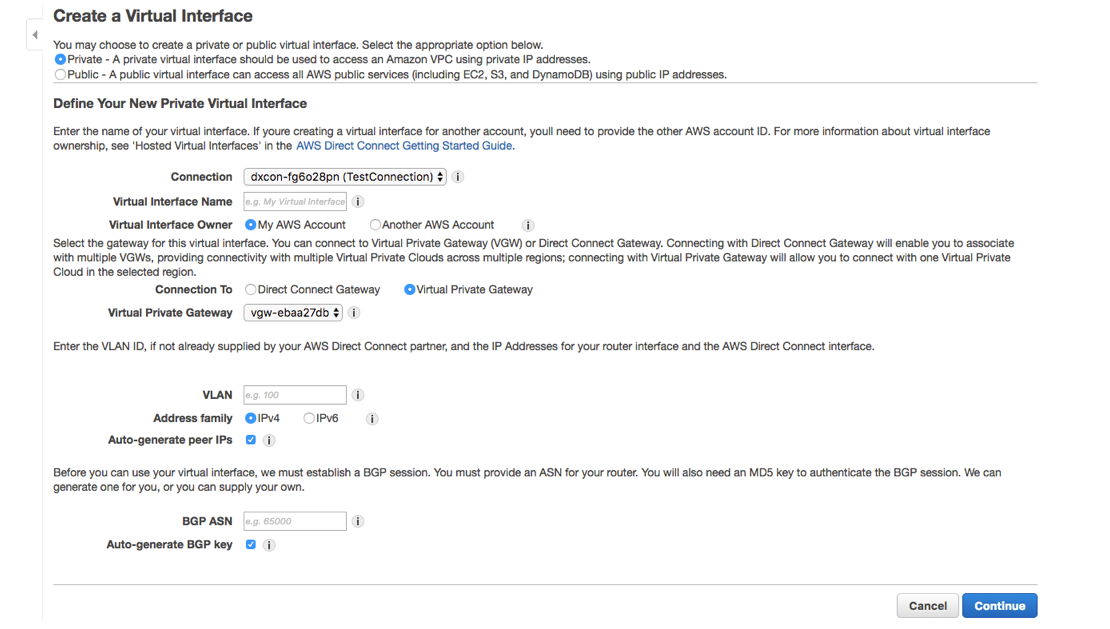This screenshot has width=1110, height=629.
Task: Open the Connection dropdown
Action: pyautogui.click(x=345, y=177)
